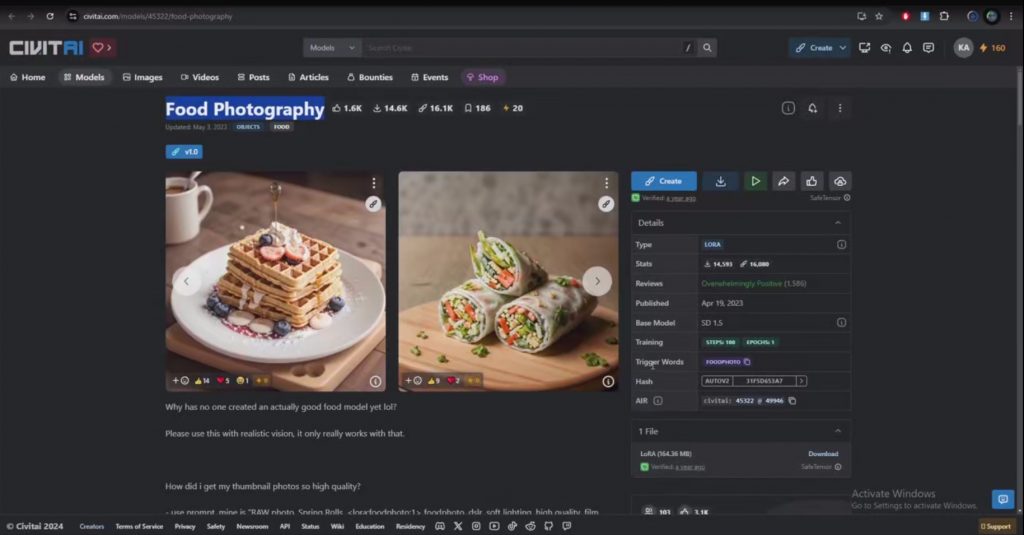This screenshot has width=1024, height=535.
Task: Click the bell-plus notify icon for model
Action: click(812, 108)
